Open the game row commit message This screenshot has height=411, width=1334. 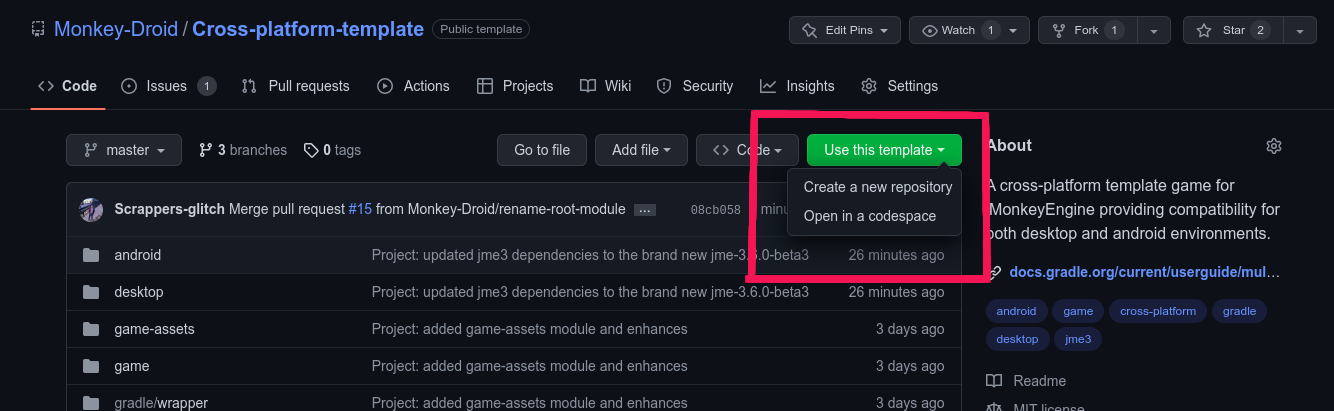pos(530,366)
